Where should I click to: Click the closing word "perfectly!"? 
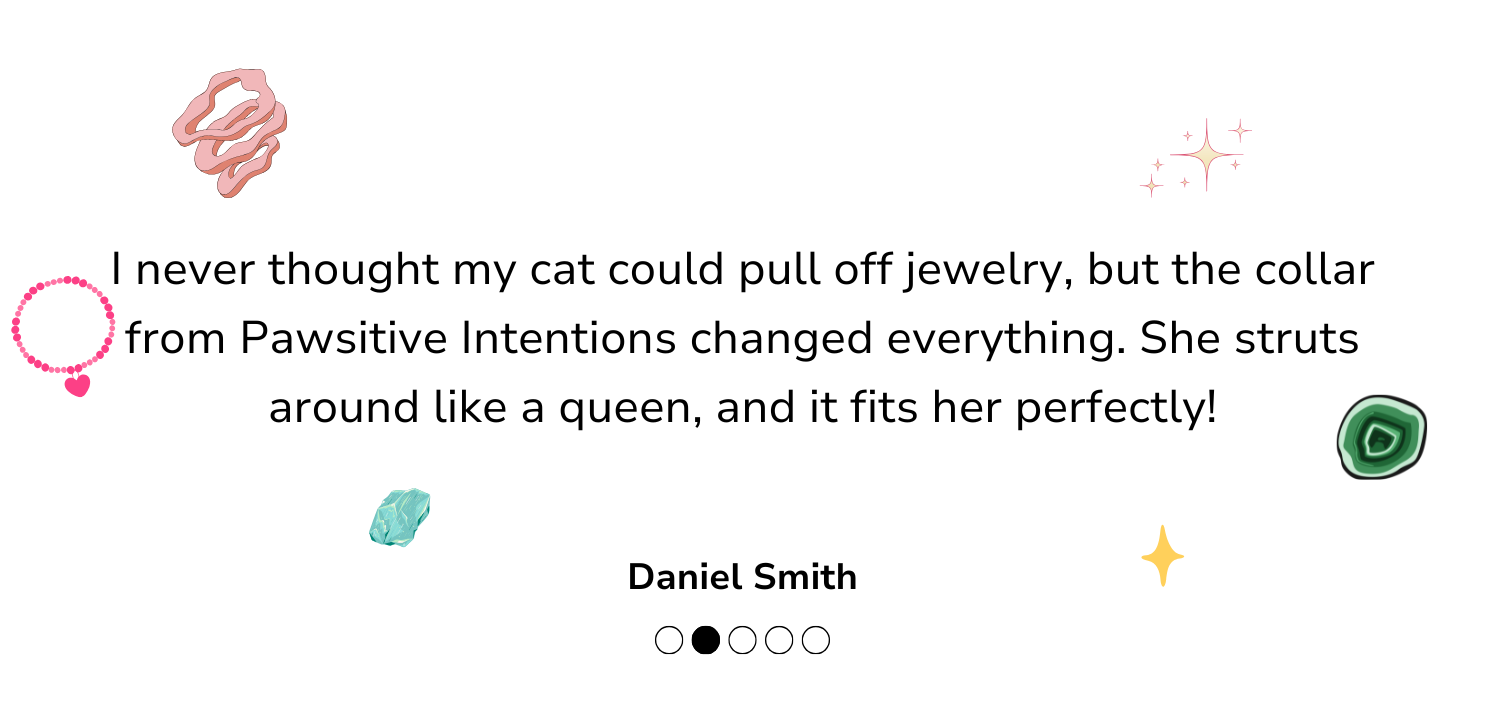pyautogui.click(x=1115, y=409)
